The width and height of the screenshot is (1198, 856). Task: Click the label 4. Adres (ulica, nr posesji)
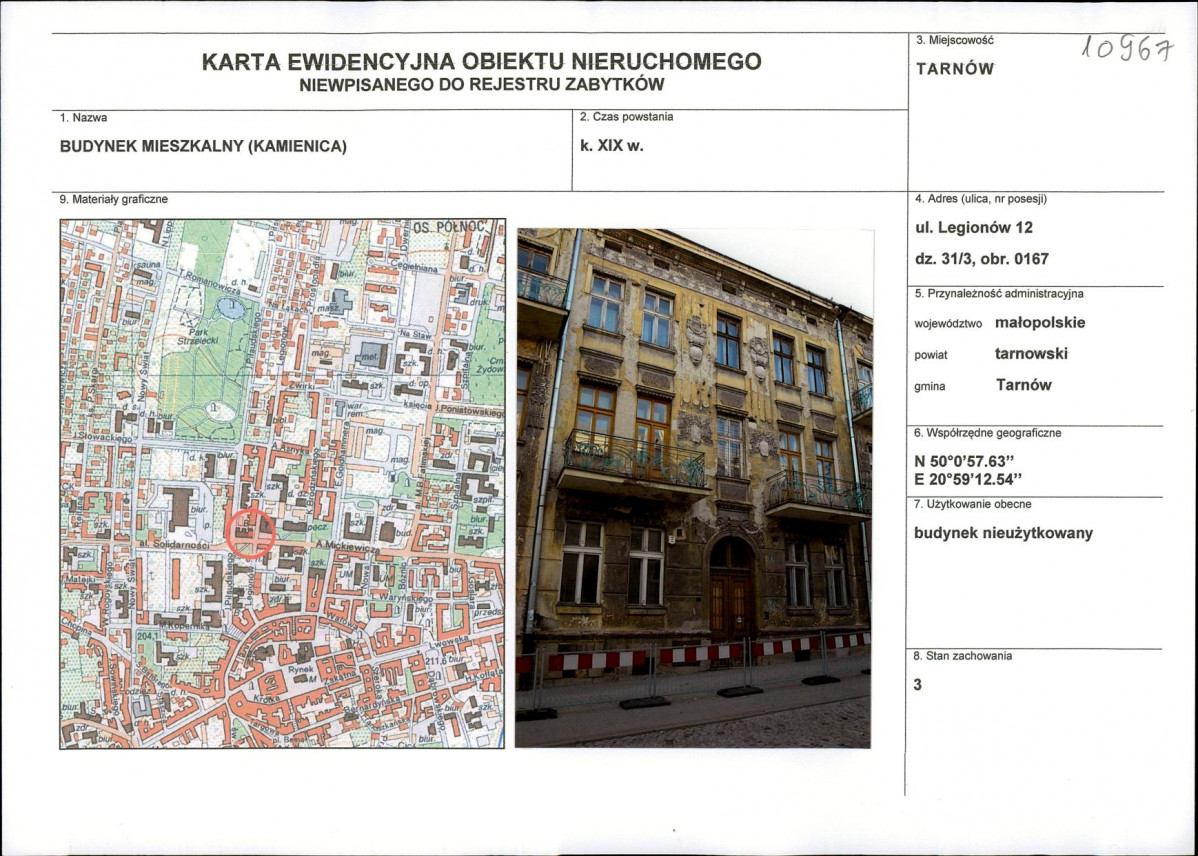point(981,199)
